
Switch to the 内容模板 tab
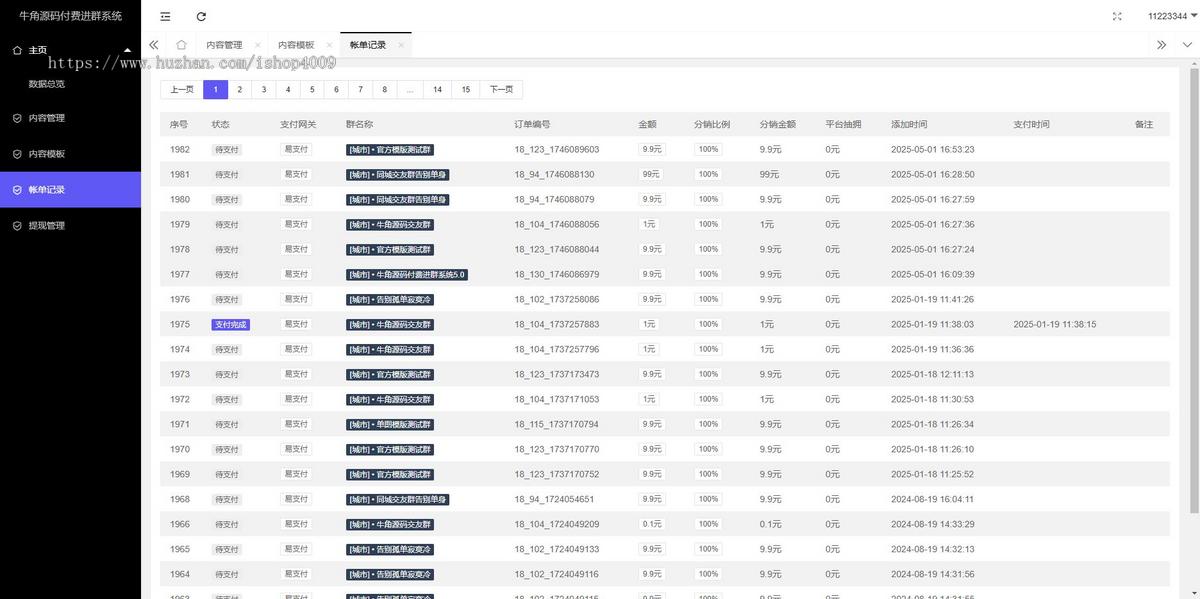[x=296, y=45]
